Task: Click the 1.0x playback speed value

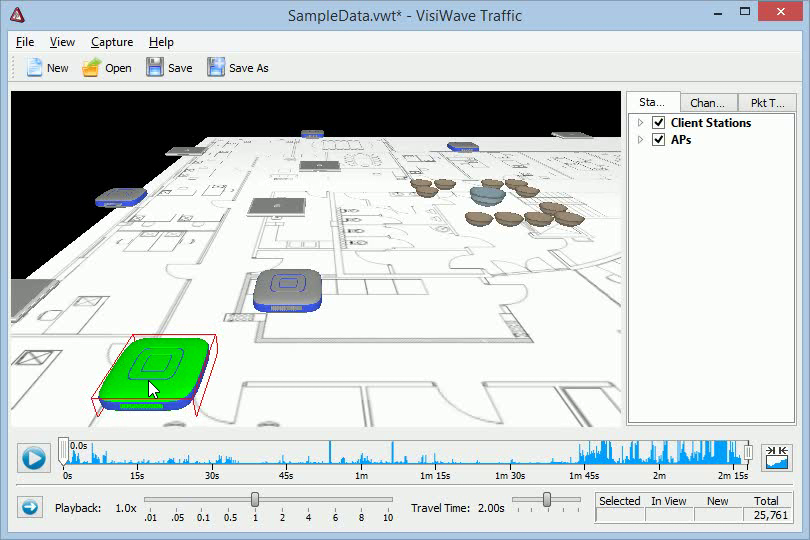Action: click(x=126, y=508)
